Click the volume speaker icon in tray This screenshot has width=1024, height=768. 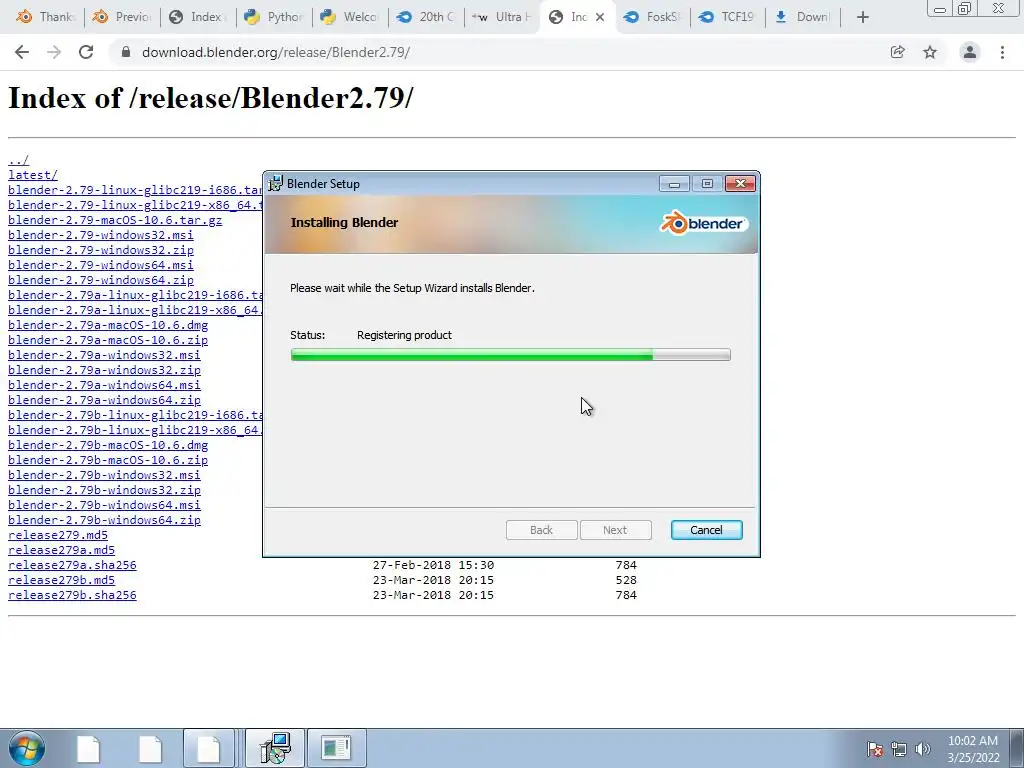point(922,749)
